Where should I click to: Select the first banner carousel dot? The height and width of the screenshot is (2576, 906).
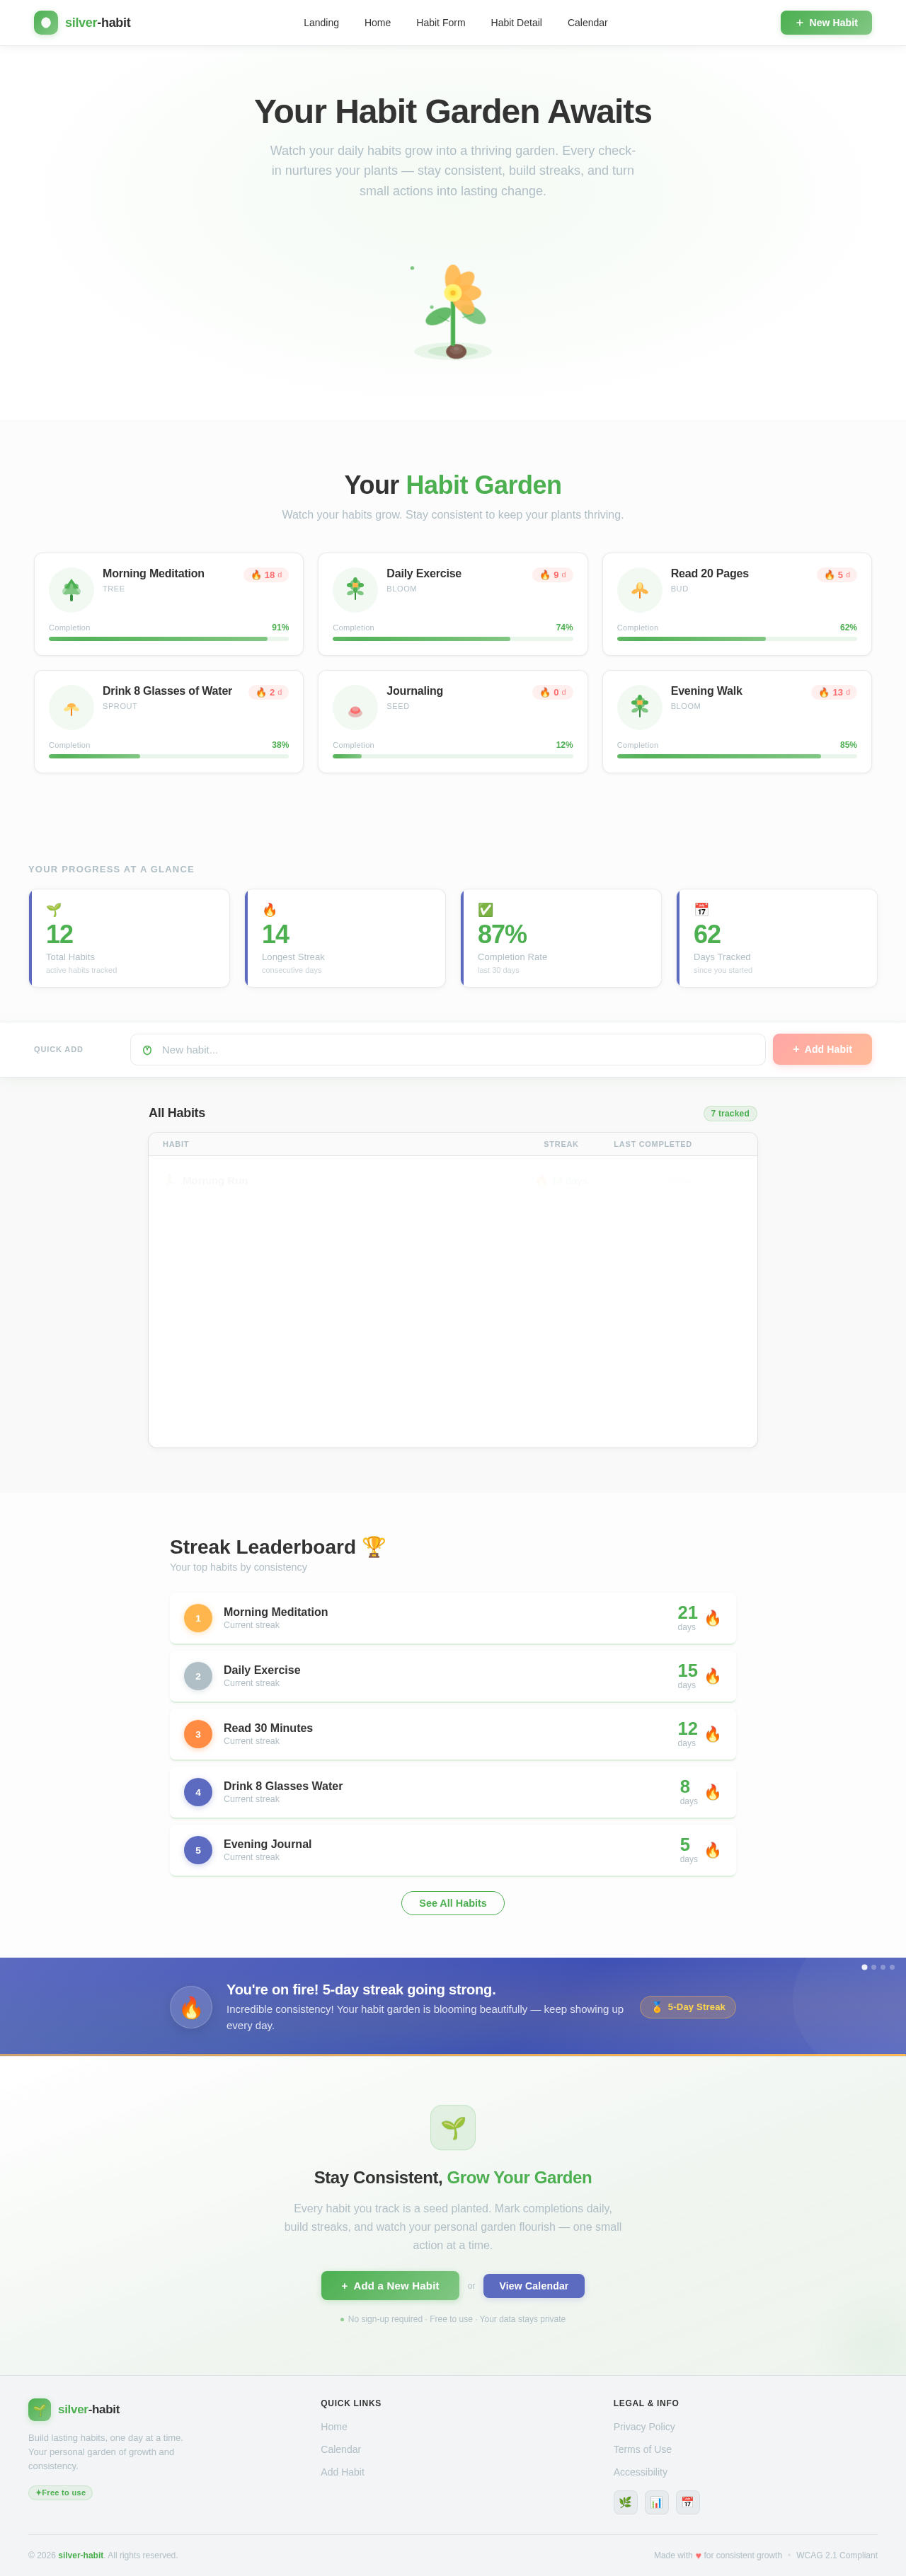(864, 1967)
